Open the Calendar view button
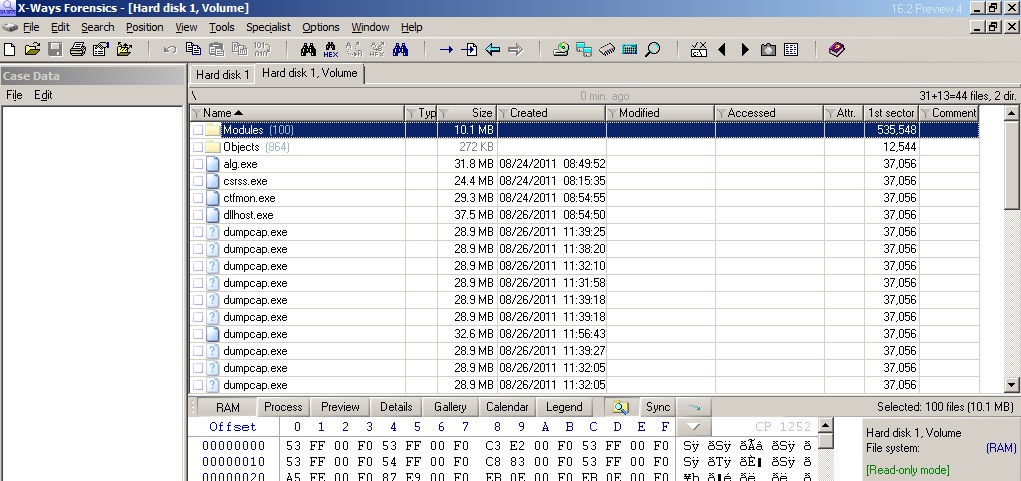Screen dimensions: 1021x481 click(507, 407)
